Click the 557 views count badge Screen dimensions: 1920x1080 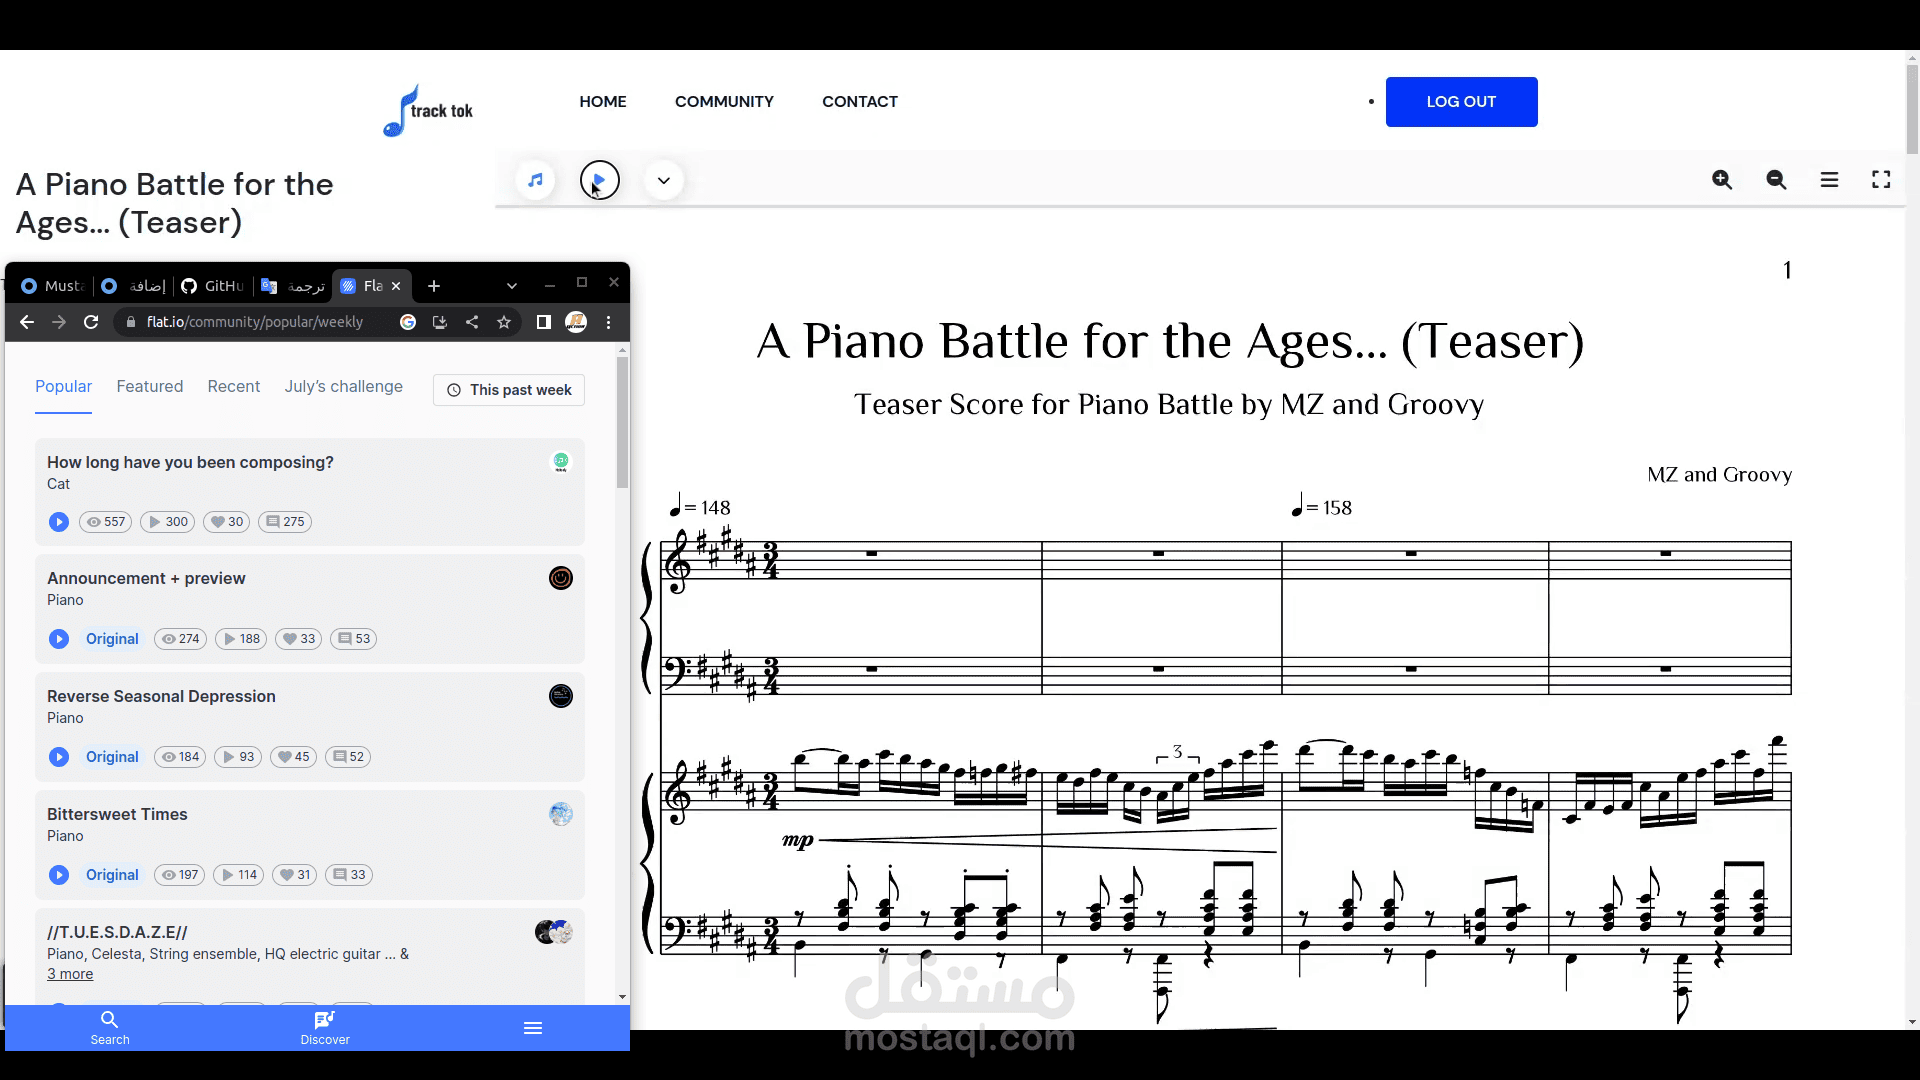[x=105, y=522]
